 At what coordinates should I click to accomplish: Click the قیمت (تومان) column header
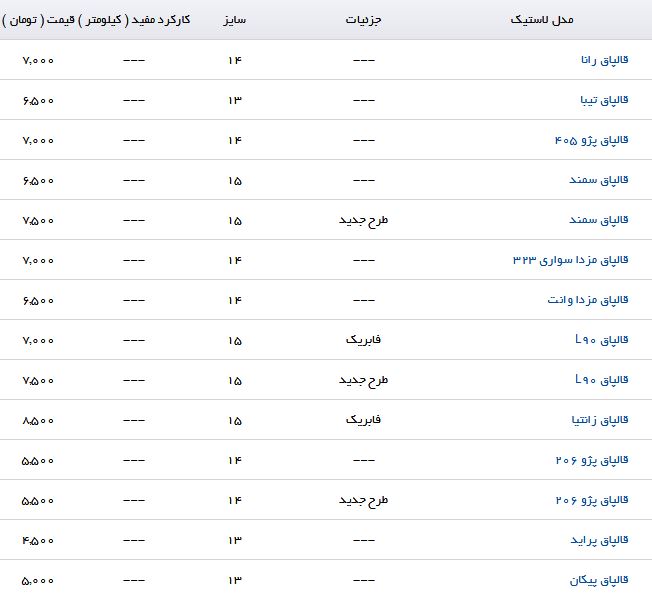38,20
